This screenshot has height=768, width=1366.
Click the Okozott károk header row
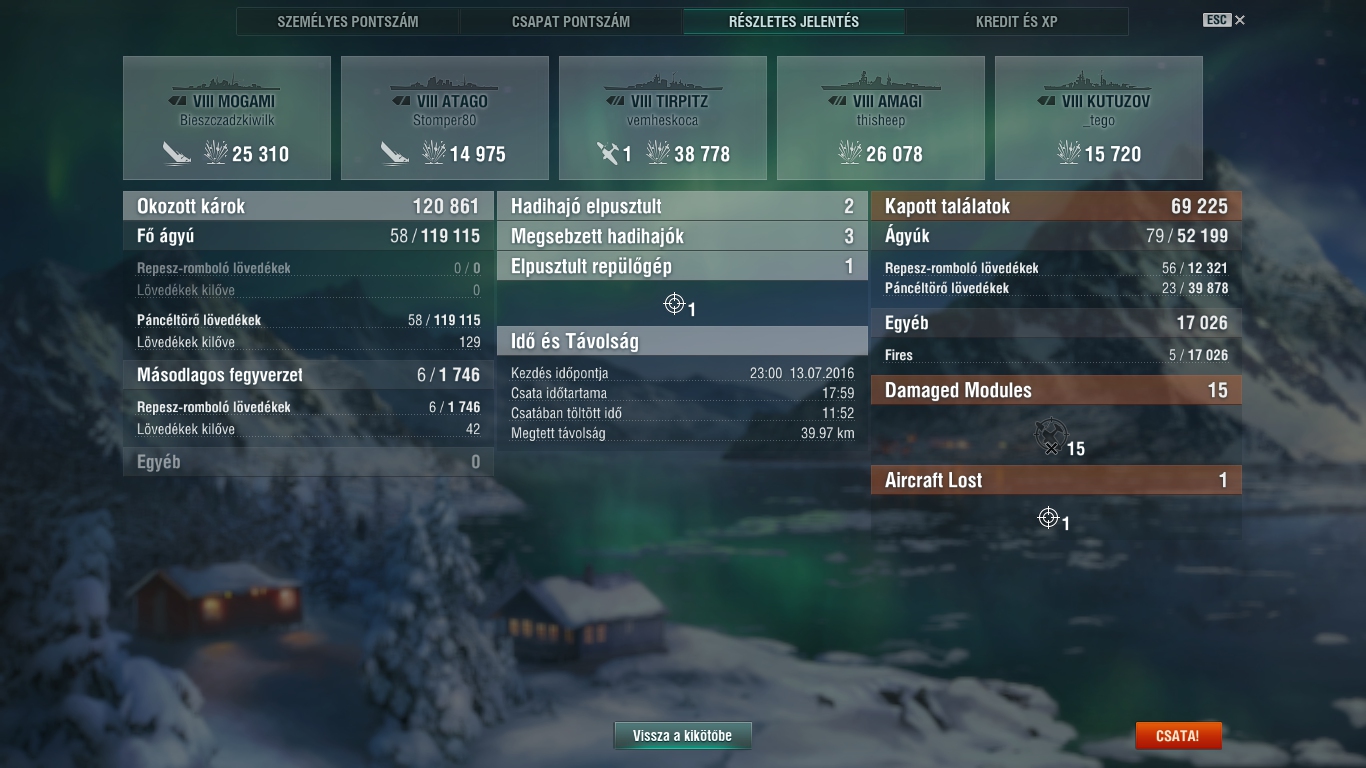coord(308,206)
